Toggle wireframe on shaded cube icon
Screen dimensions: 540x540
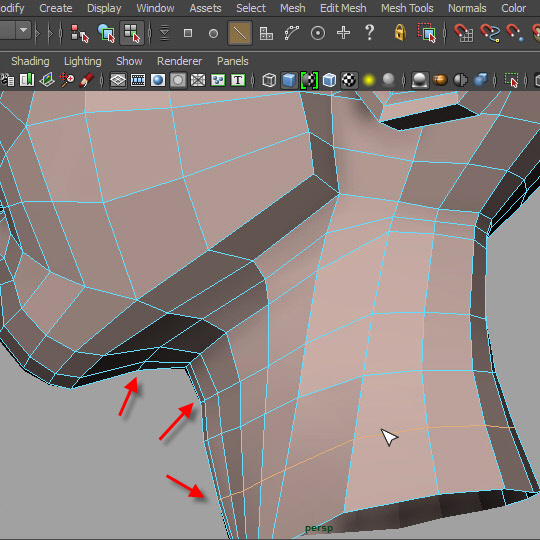(329, 80)
